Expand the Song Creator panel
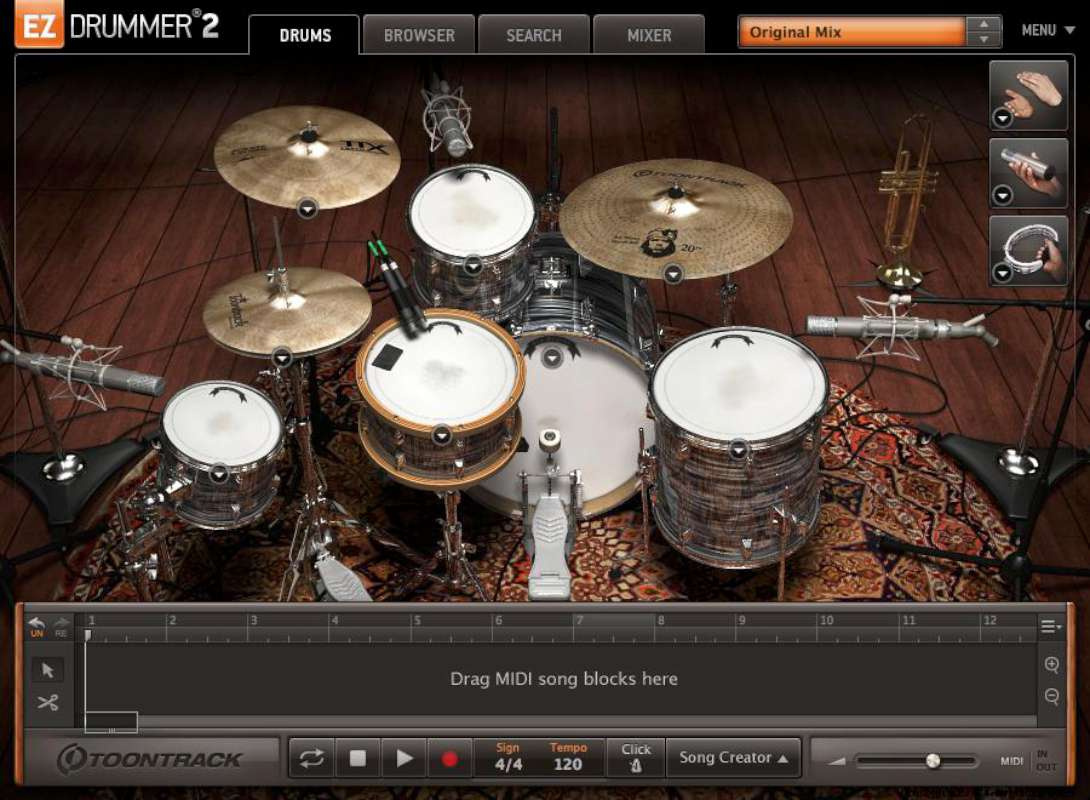Viewport: 1090px width, 800px height. (733, 757)
